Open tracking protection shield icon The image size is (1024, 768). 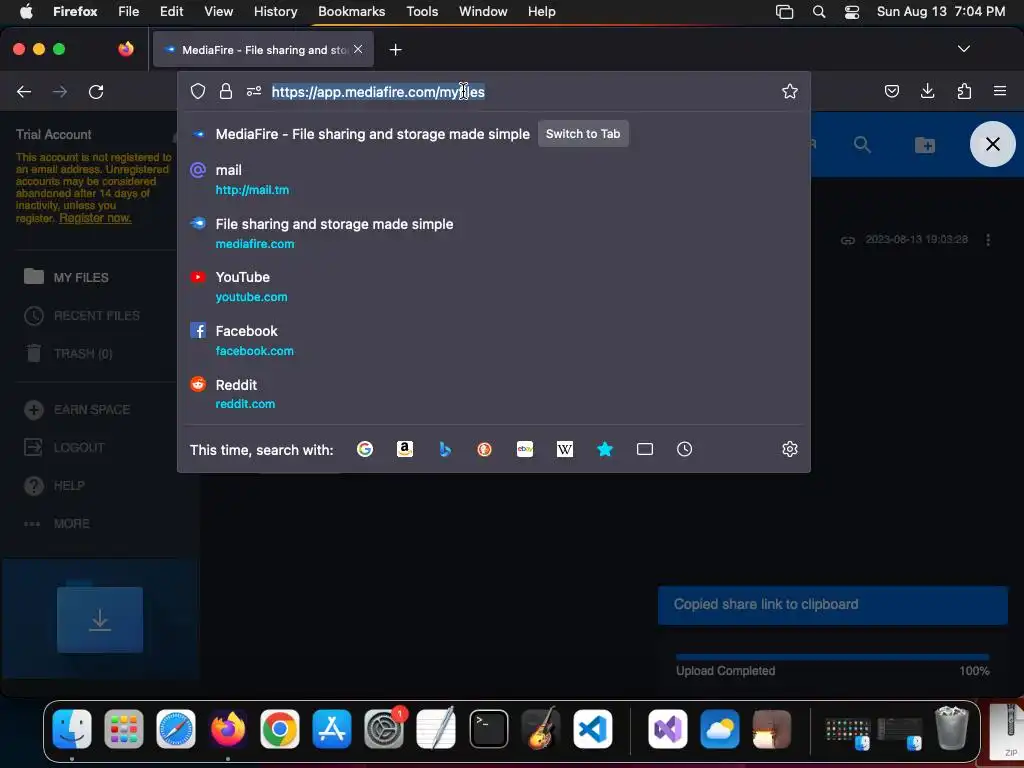pyautogui.click(x=198, y=91)
